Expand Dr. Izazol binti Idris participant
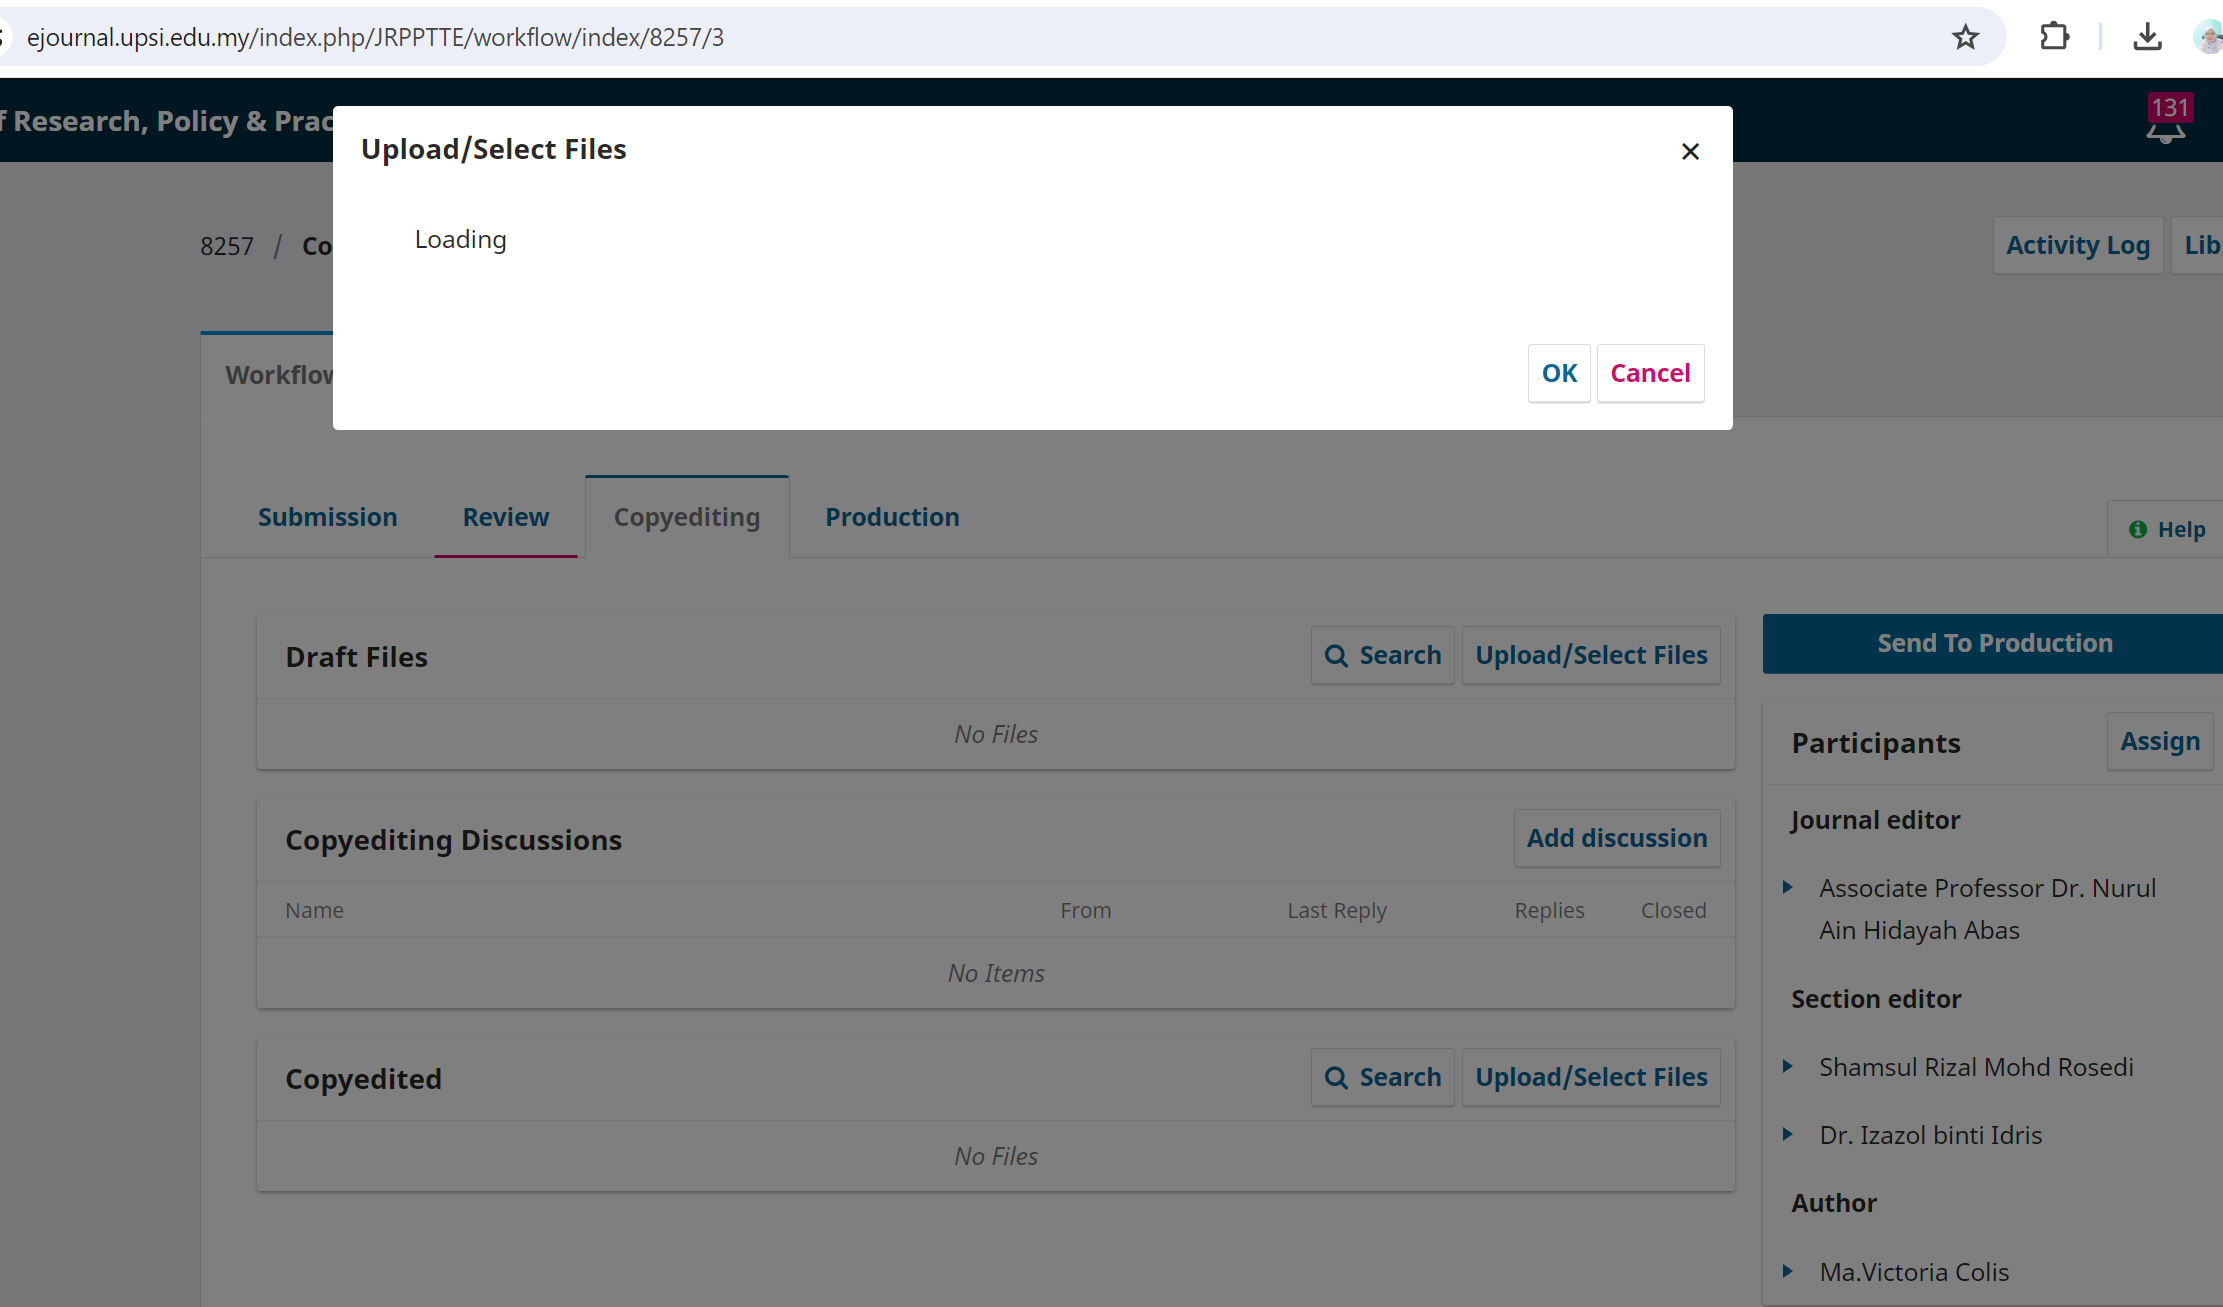Viewport: 2223px width, 1307px height. coord(1788,1134)
